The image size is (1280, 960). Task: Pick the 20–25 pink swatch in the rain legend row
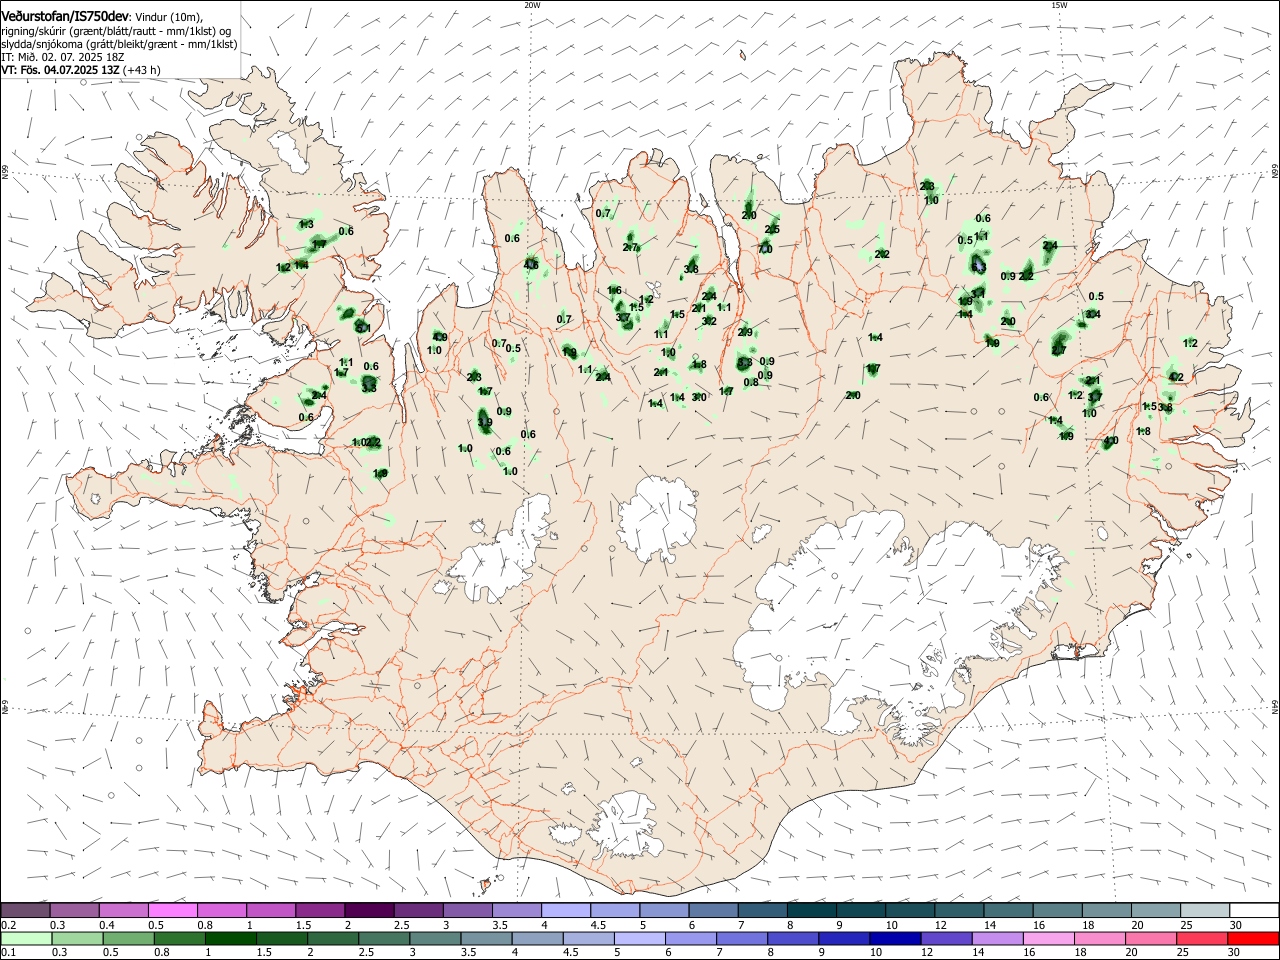point(1149,939)
